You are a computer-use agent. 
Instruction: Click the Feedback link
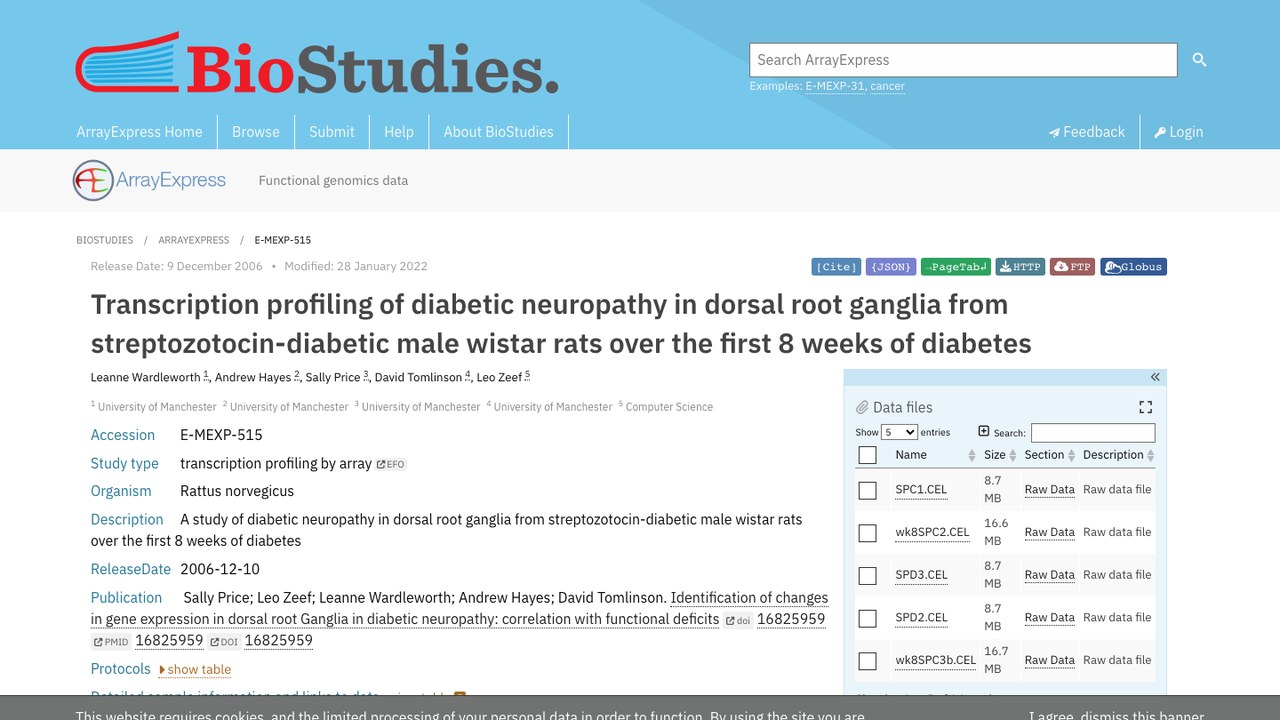(x=1086, y=132)
